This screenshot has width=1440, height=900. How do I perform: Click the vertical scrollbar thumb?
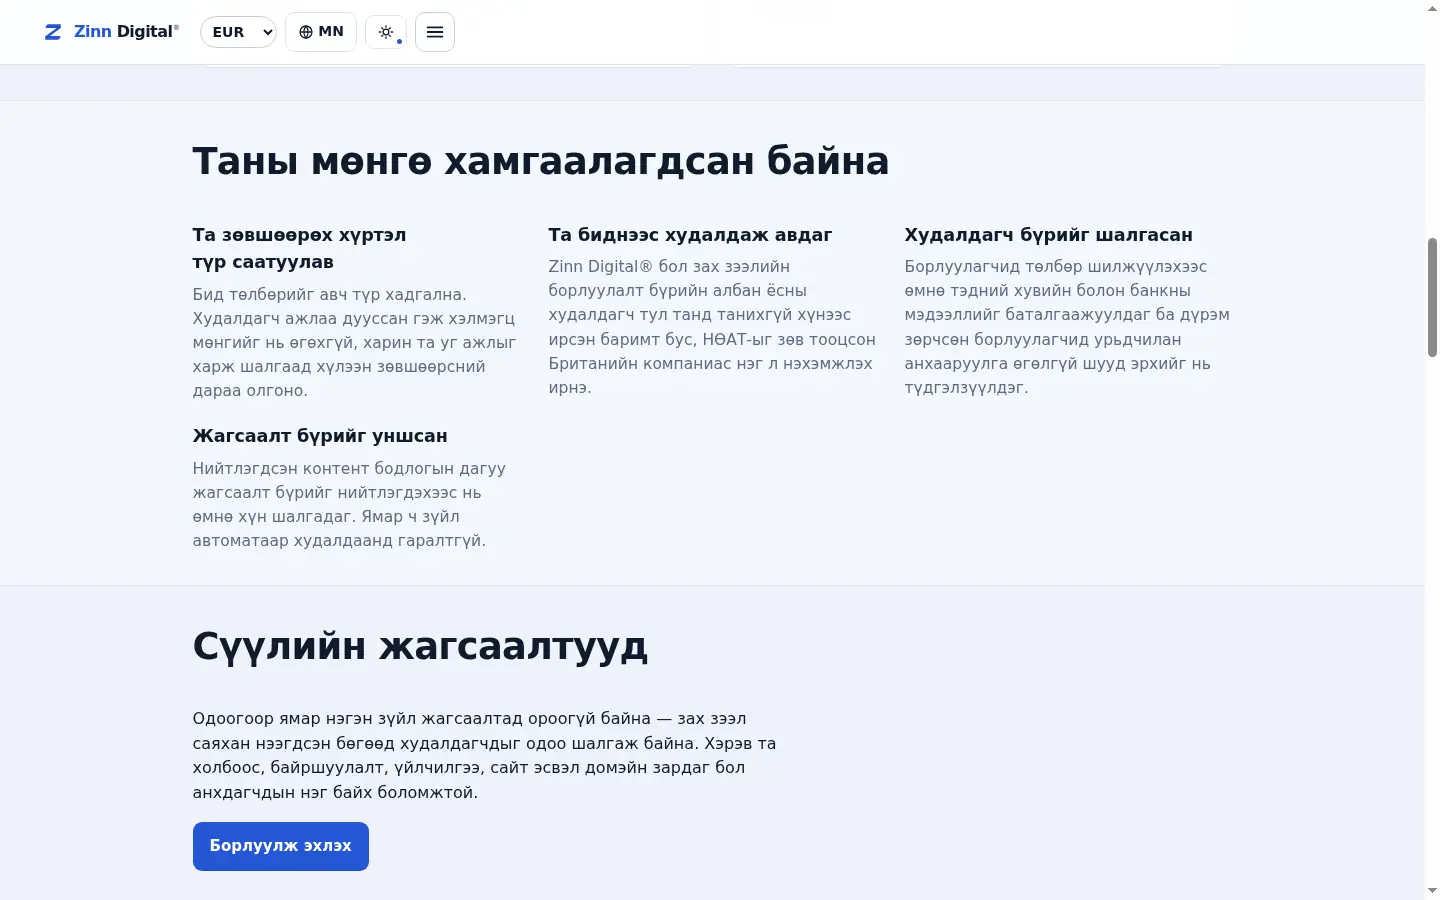click(x=1432, y=297)
